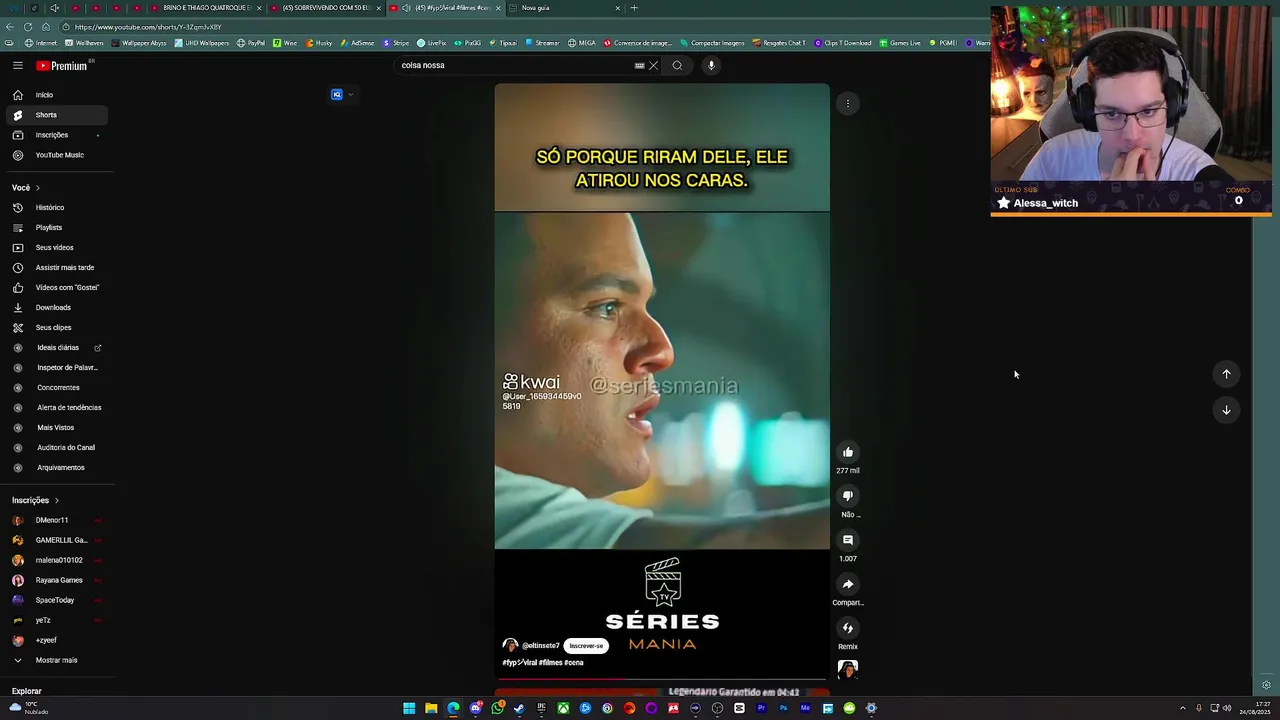Open Assistir mais tarde list
The height and width of the screenshot is (720, 1280).
pyautogui.click(x=57, y=268)
